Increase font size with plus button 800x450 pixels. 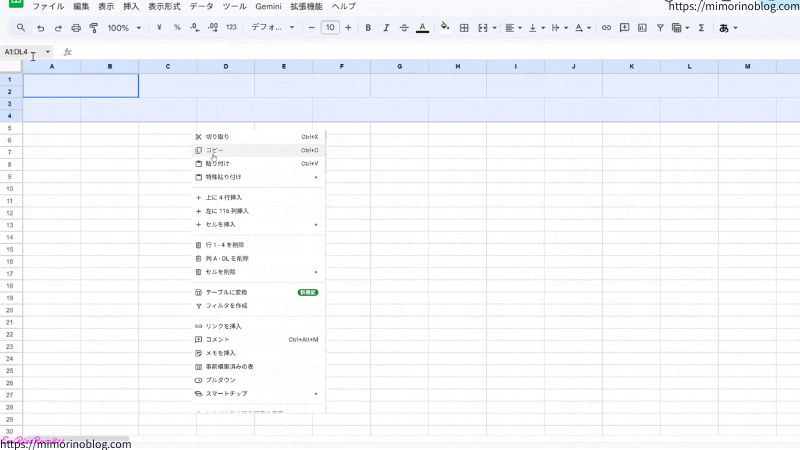tap(348, 28)
